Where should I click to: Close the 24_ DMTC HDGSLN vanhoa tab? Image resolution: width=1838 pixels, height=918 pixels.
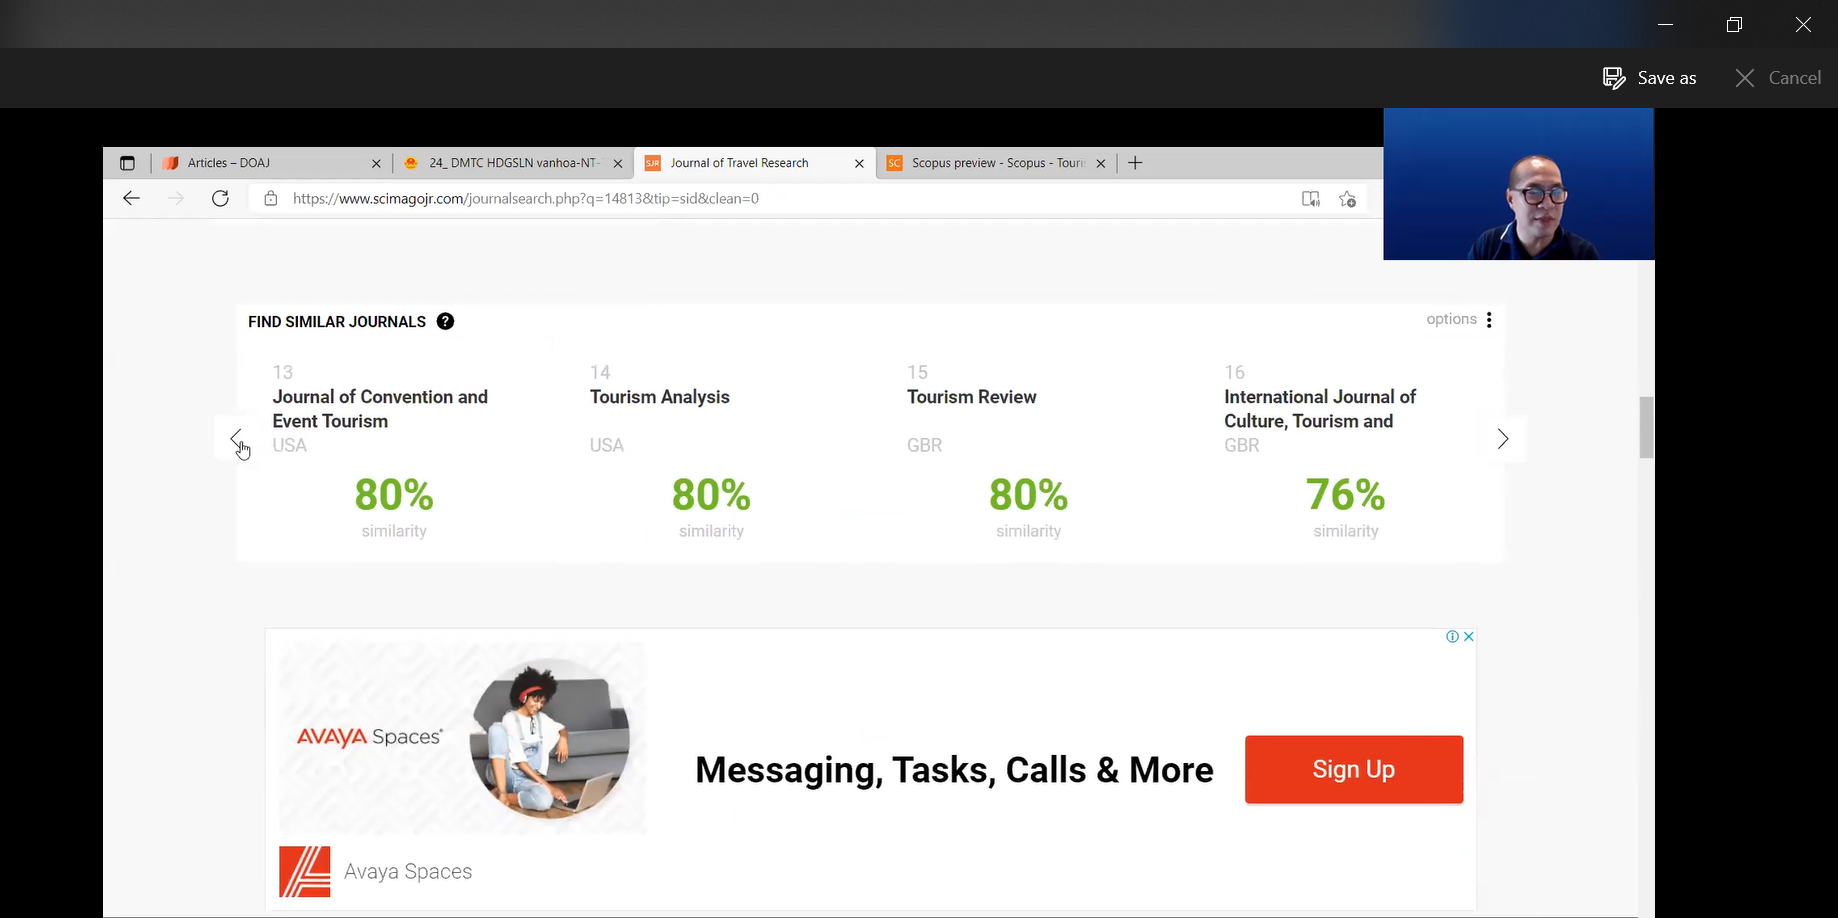617,163
